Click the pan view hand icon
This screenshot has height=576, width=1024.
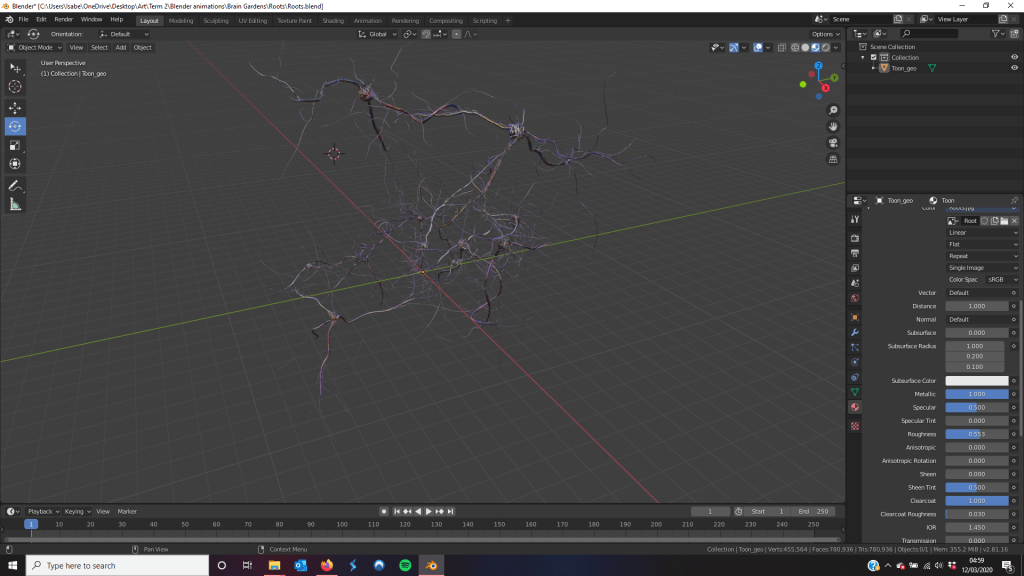833,127
